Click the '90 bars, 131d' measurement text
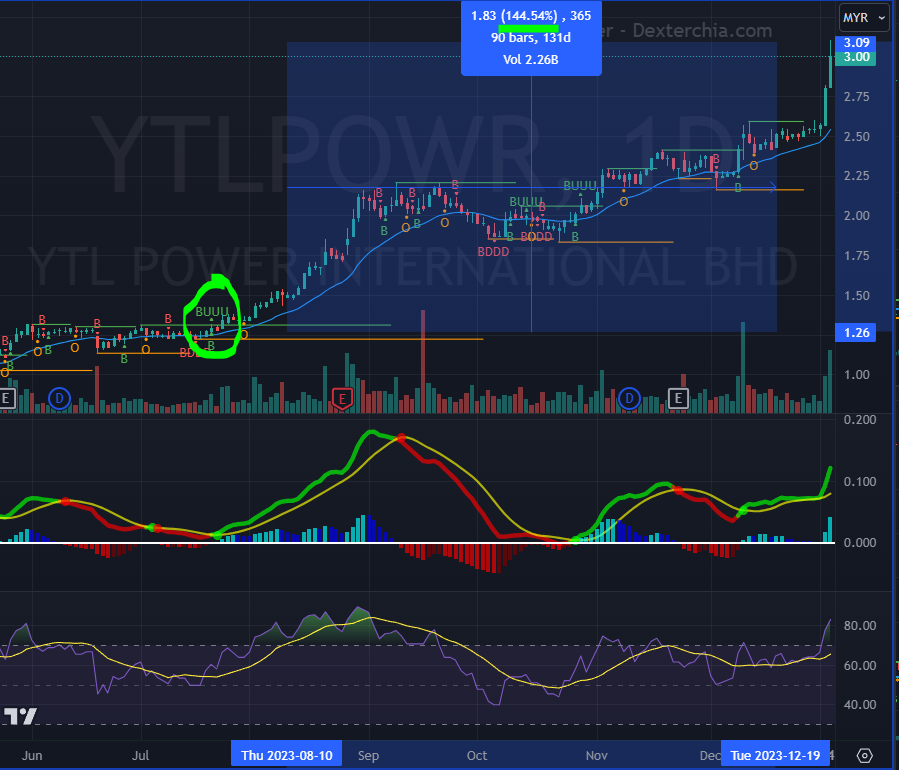Image resolution: width=899 pixels, height=770 pixels. coord(531,38)
